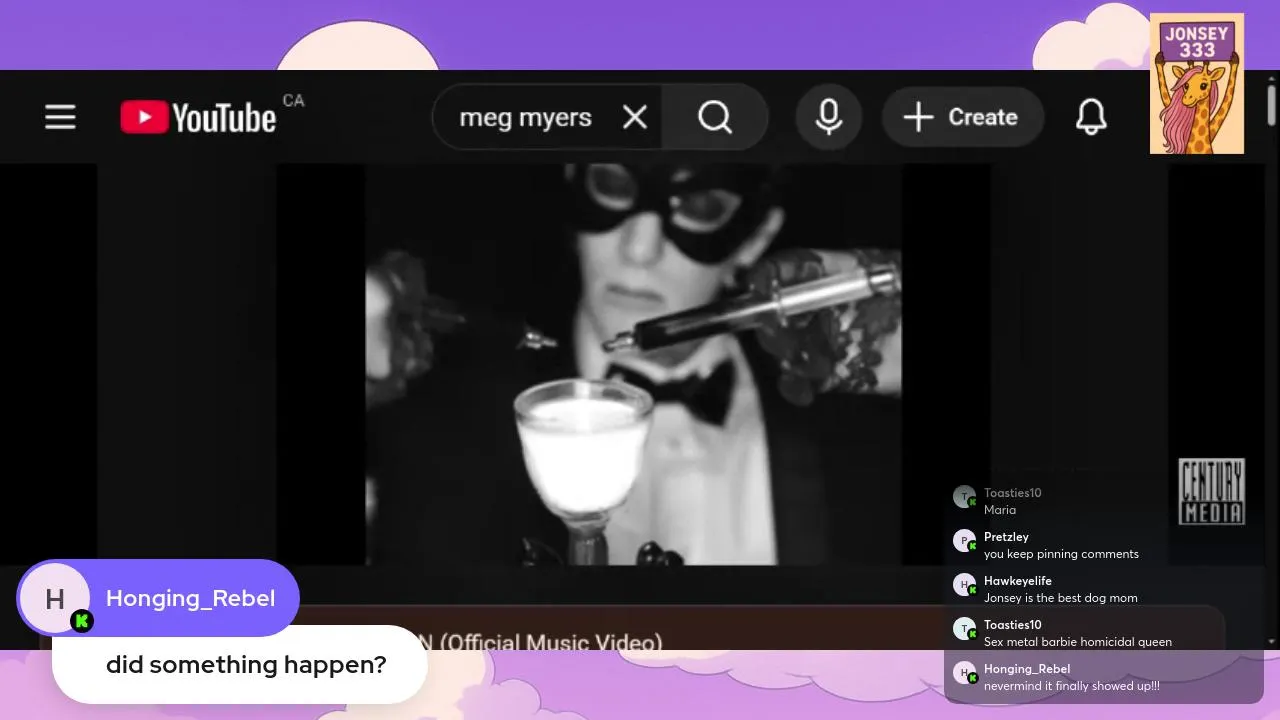Viewport: 1280px width, 720px height.
Task: Open the YouTube hamburger guide menu
Action: point(60,118)
